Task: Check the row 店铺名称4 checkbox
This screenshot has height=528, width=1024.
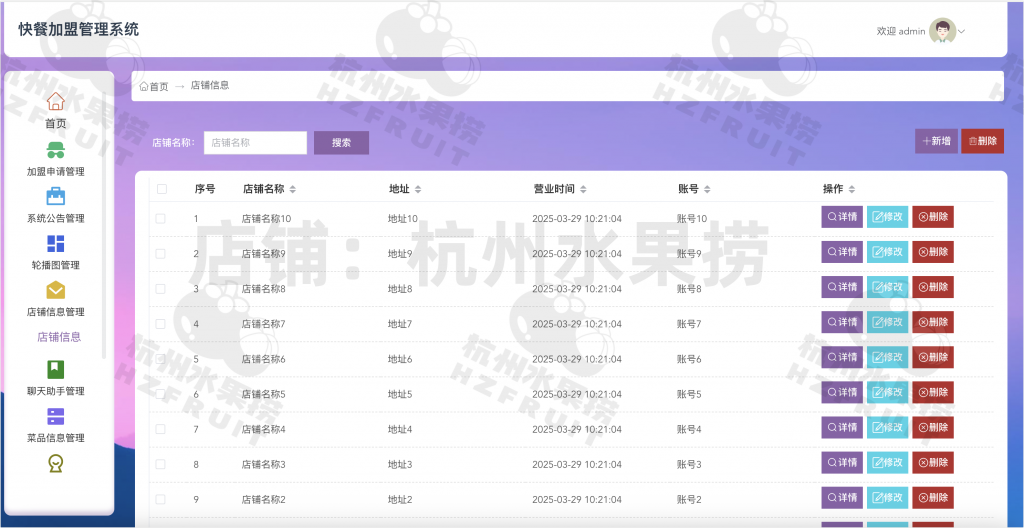Action: [x=161, y=429]
